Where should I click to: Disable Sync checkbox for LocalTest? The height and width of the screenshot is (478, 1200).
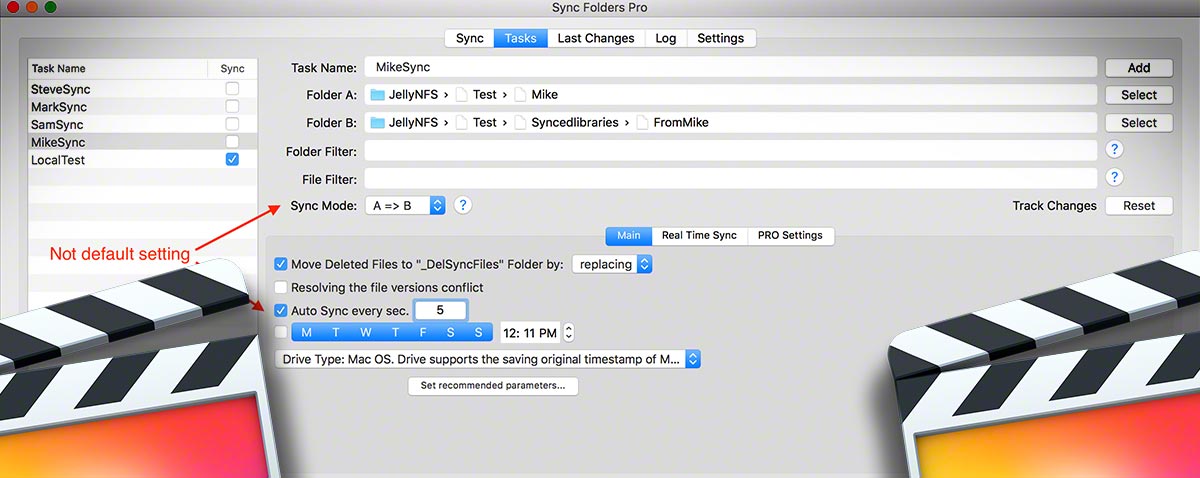click(232, 160)
